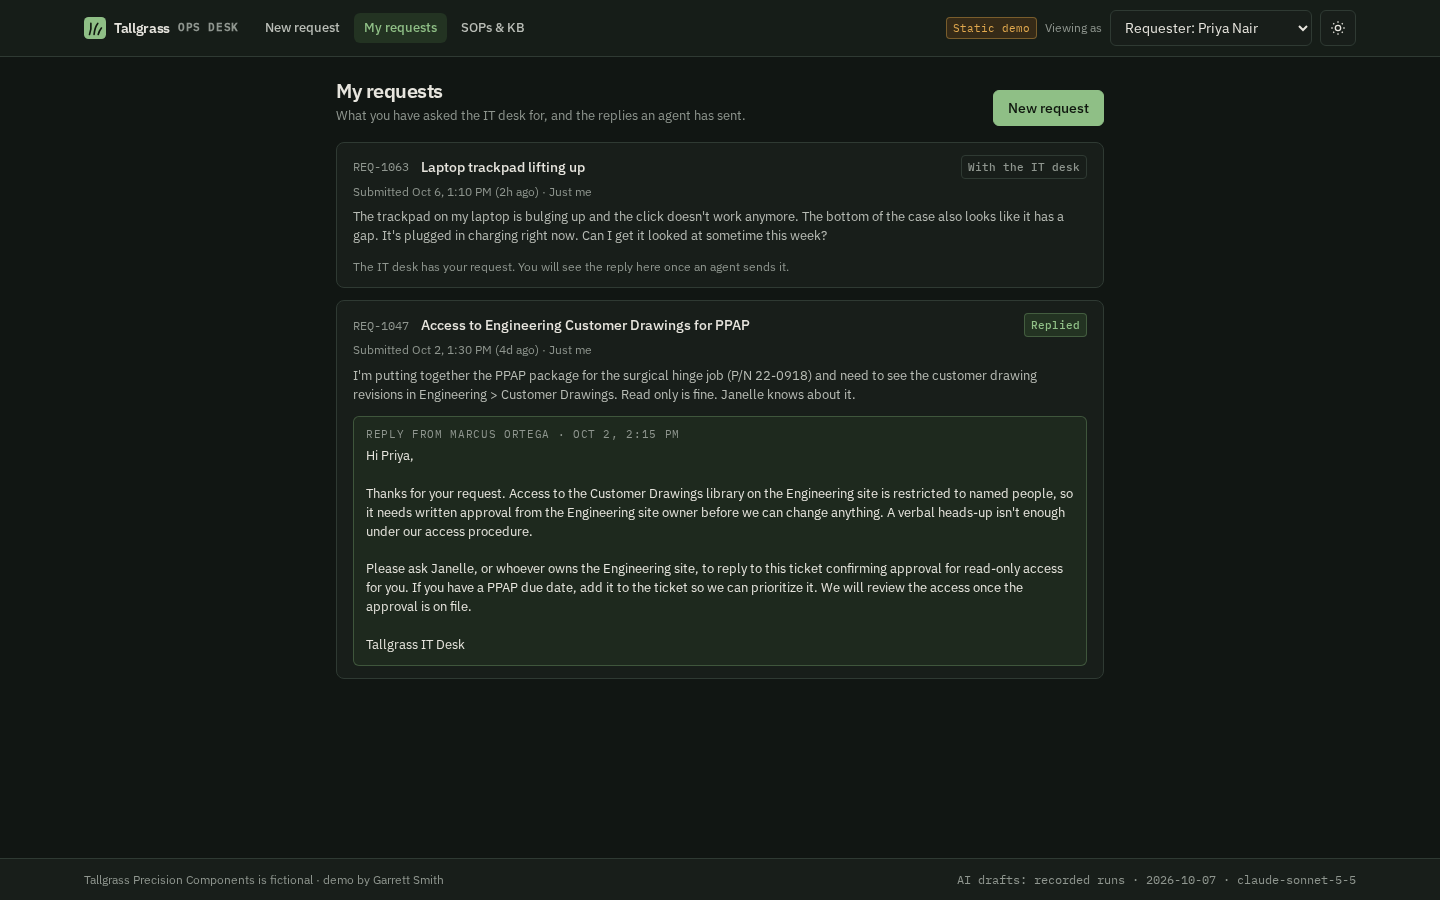Go to the SOPs & KB tab
Image resolution: width=1440 pixels, height=900 pixels.
pyautogui.click(x=492, y=28)
